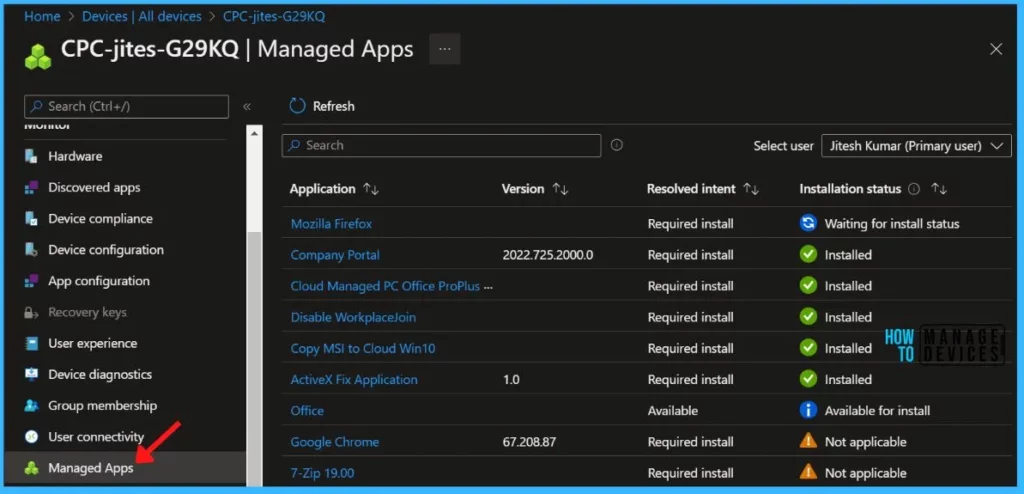Screen dimensions: 1024x494
Task: Click the blue info icon for Office status
Action: [808, 410]
